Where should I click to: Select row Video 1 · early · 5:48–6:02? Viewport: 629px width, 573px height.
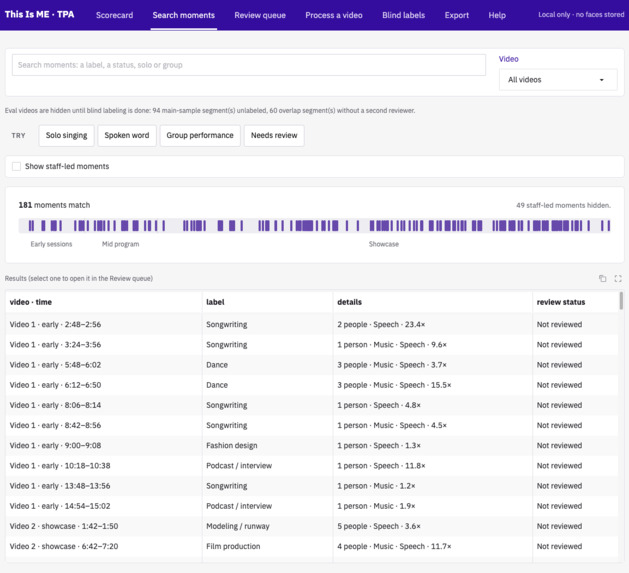pos(312,365)
